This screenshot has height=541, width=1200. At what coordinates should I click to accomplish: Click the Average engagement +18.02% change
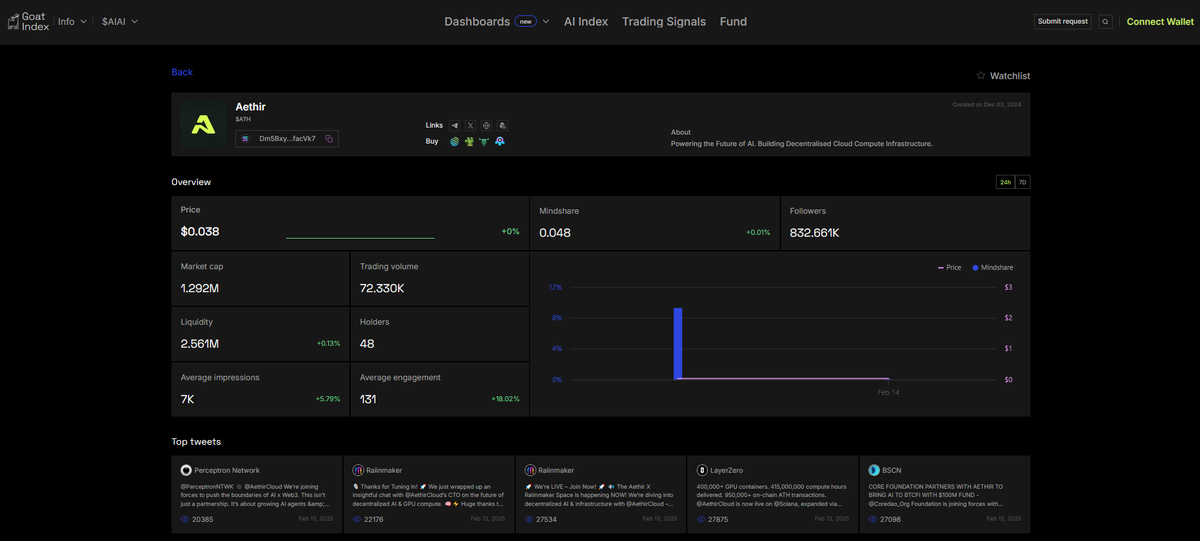(x=506, y=399)
